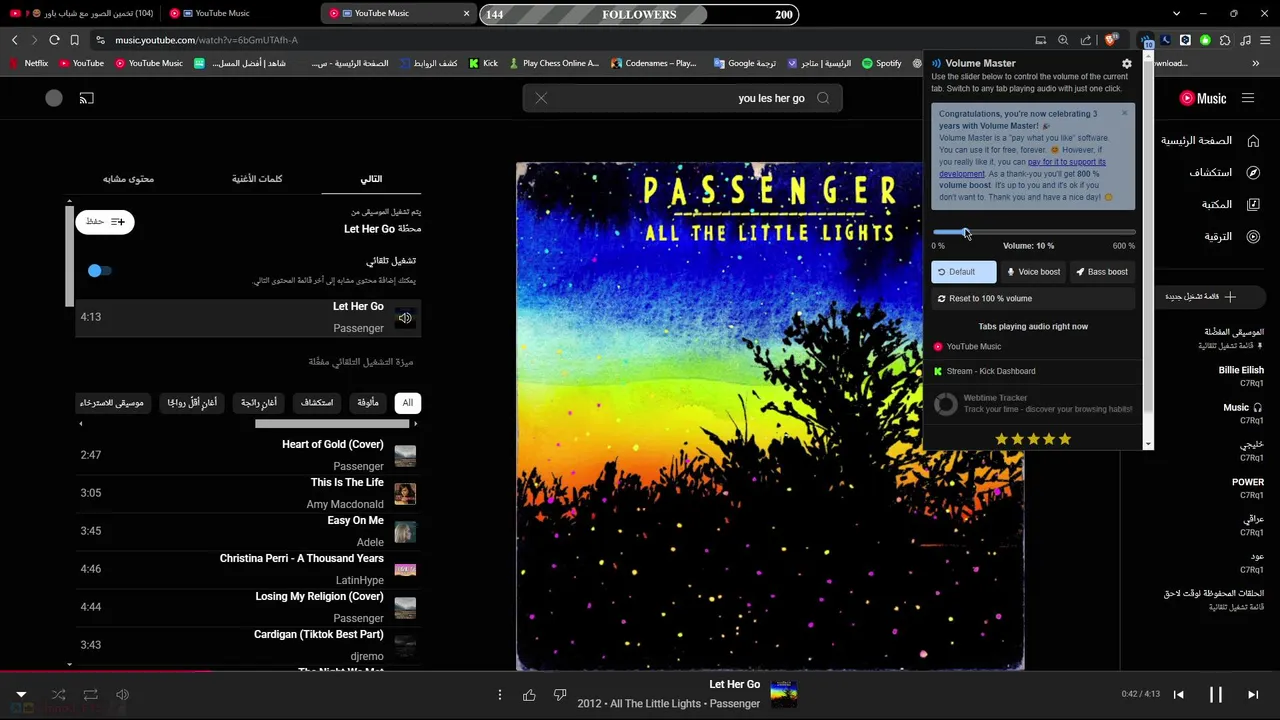Screen dimensions: 1280x720
Task: Click the address bar URL field
Action: [560, 40]
